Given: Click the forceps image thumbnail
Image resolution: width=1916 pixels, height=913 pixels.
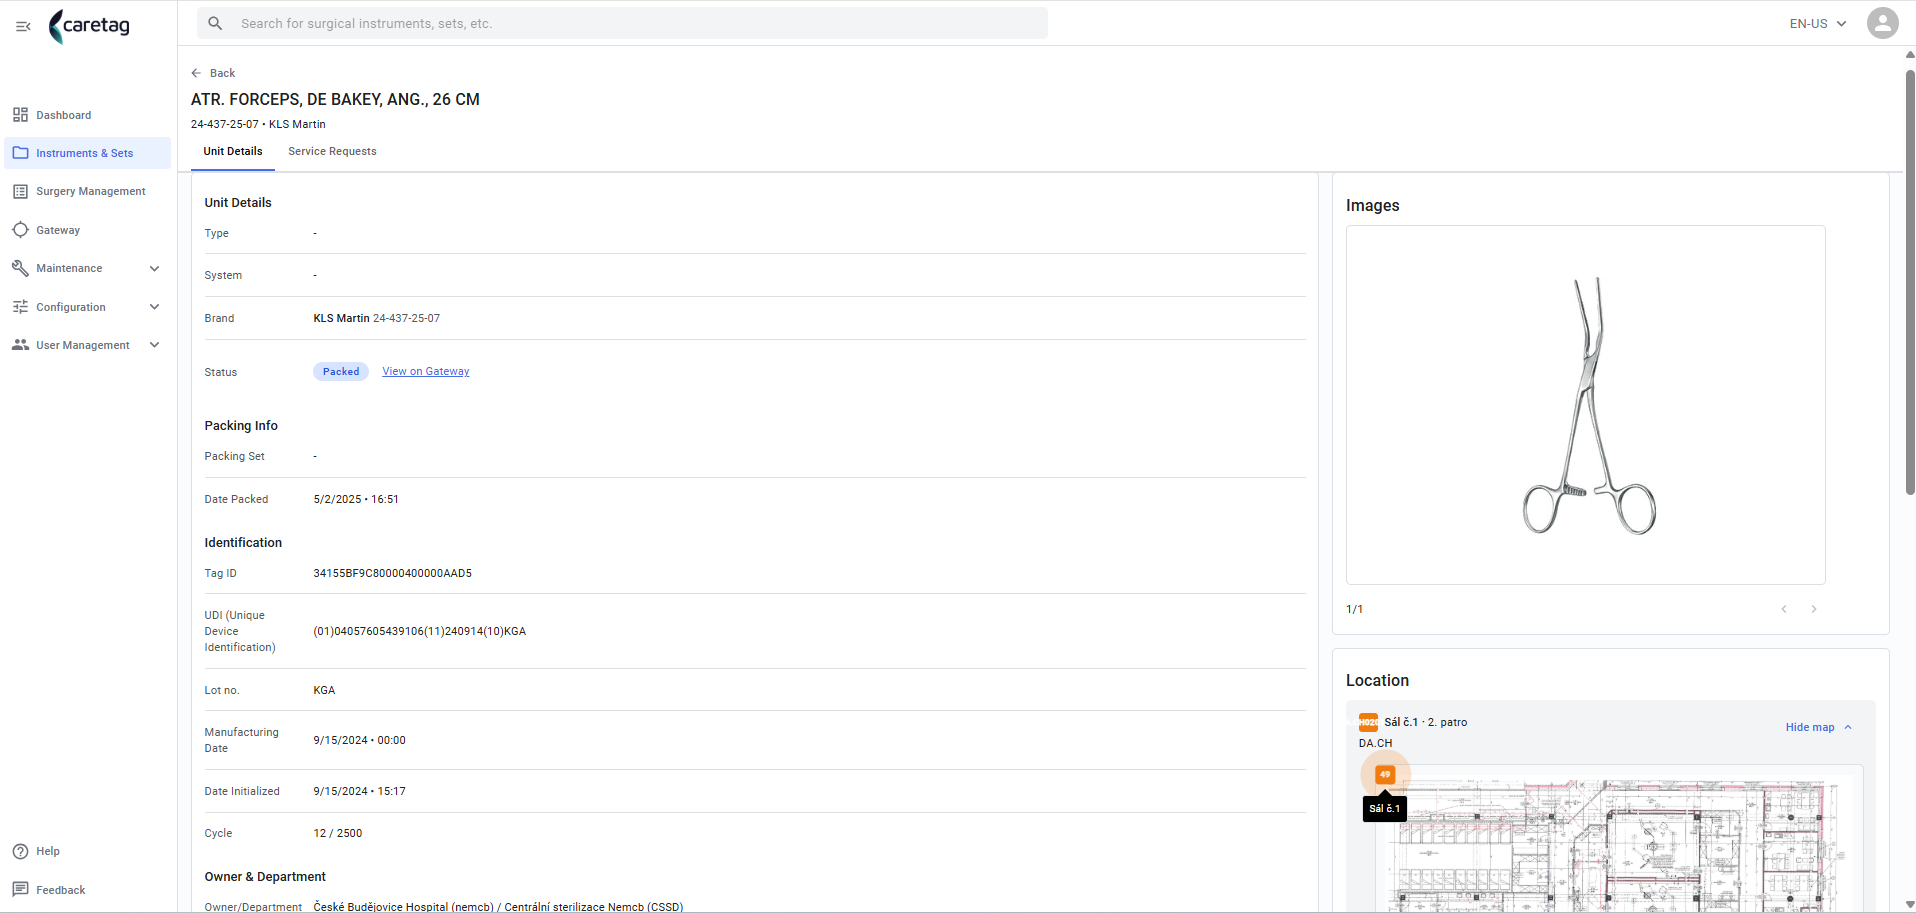Looking at the screenshot, I should click(x=1586, y=405).
